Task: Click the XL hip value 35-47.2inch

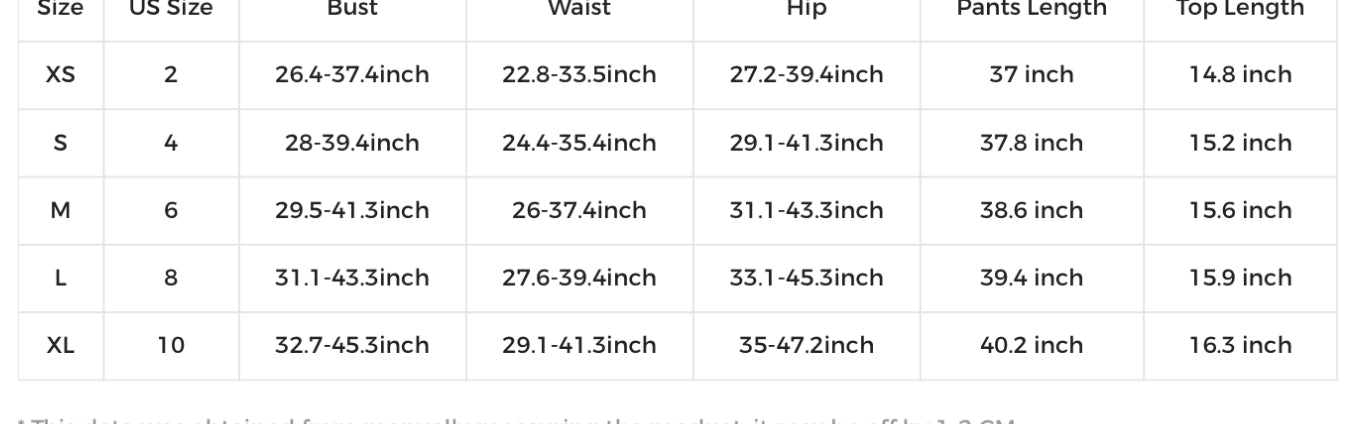Action: [806, 345]
